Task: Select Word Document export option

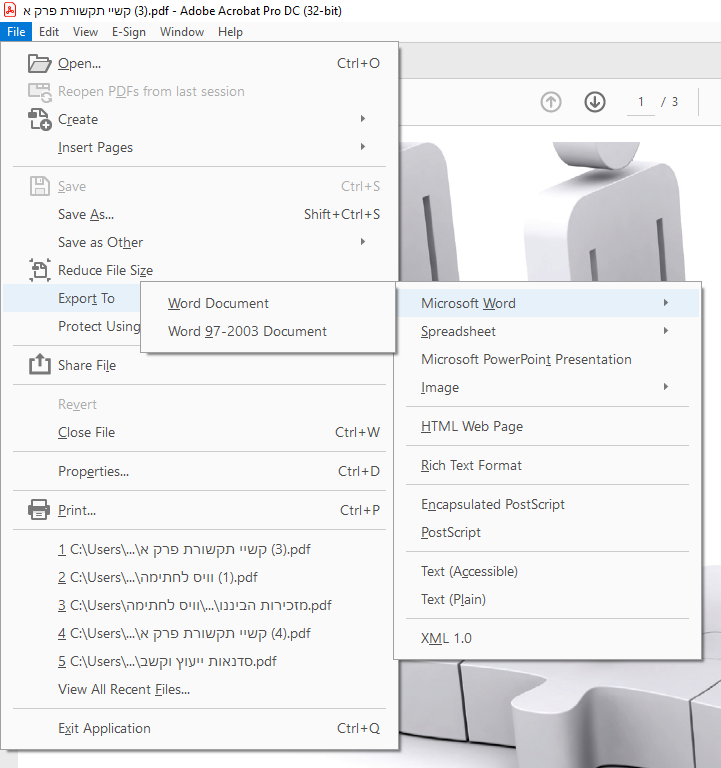Action: pos(268,304)
